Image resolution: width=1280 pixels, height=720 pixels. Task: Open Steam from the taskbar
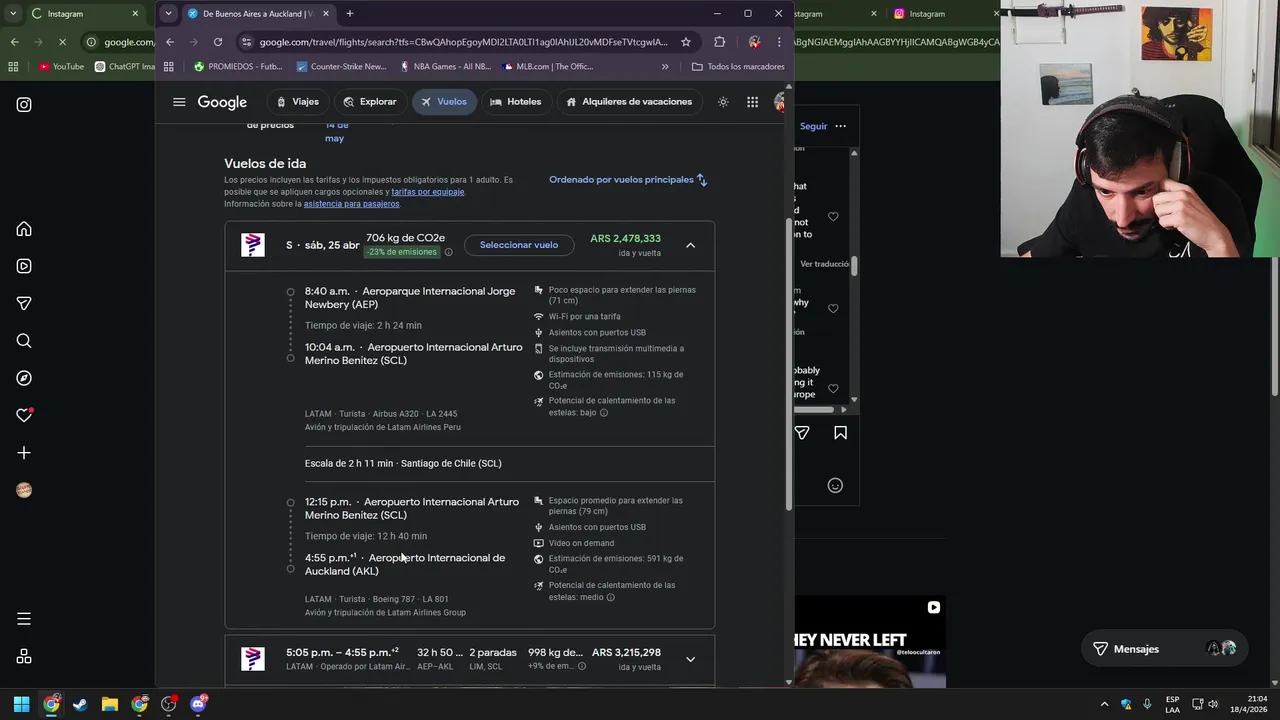point(80,704)
